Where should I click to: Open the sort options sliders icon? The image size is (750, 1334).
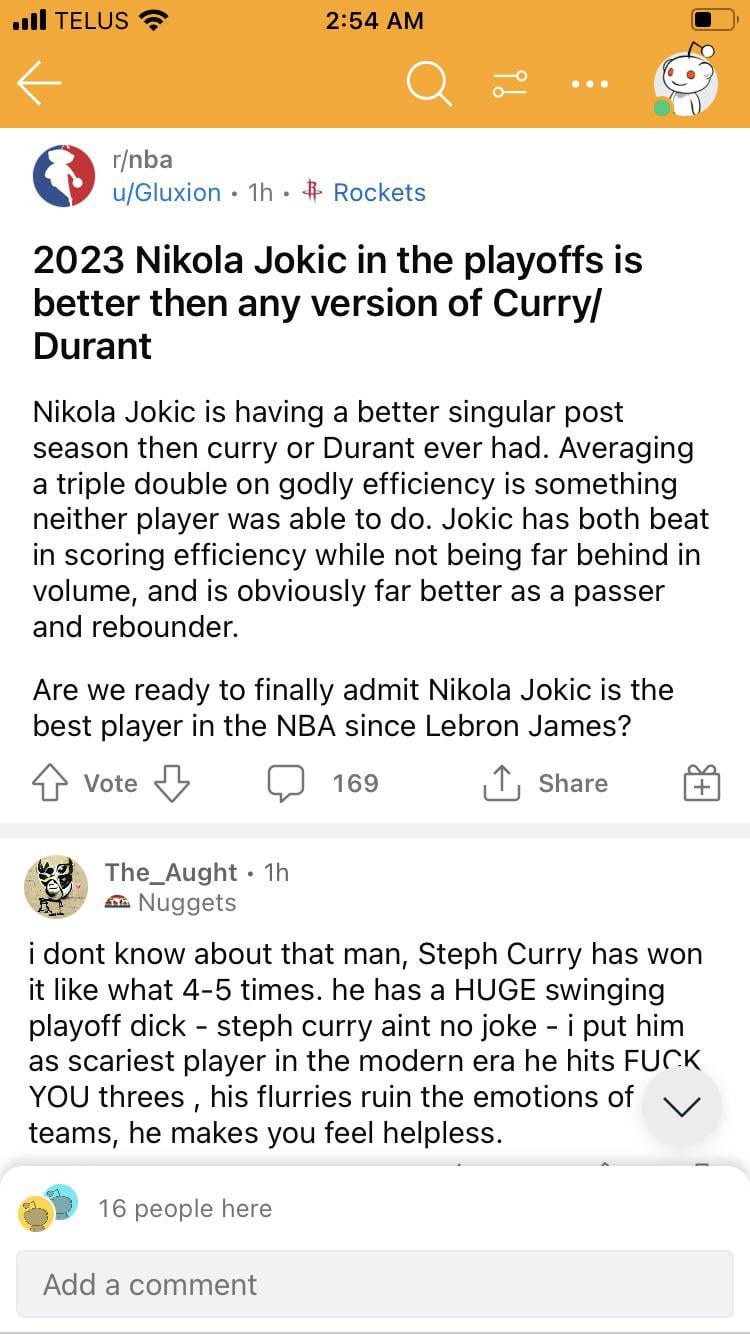[509, 84]
